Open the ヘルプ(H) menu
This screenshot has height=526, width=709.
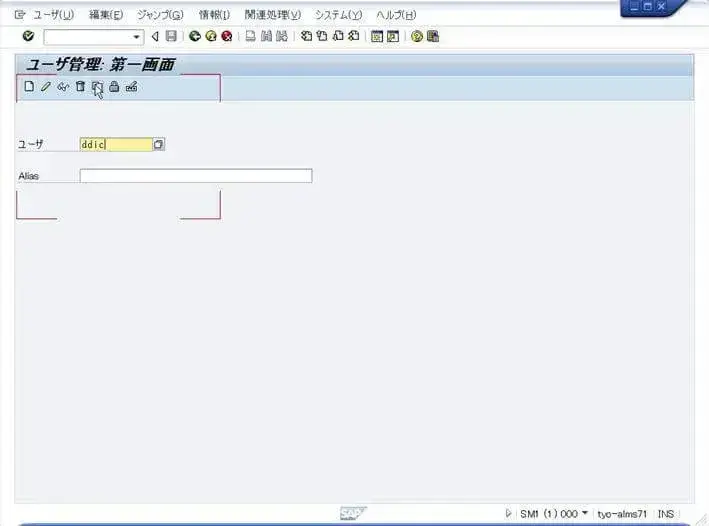point(396,15)
